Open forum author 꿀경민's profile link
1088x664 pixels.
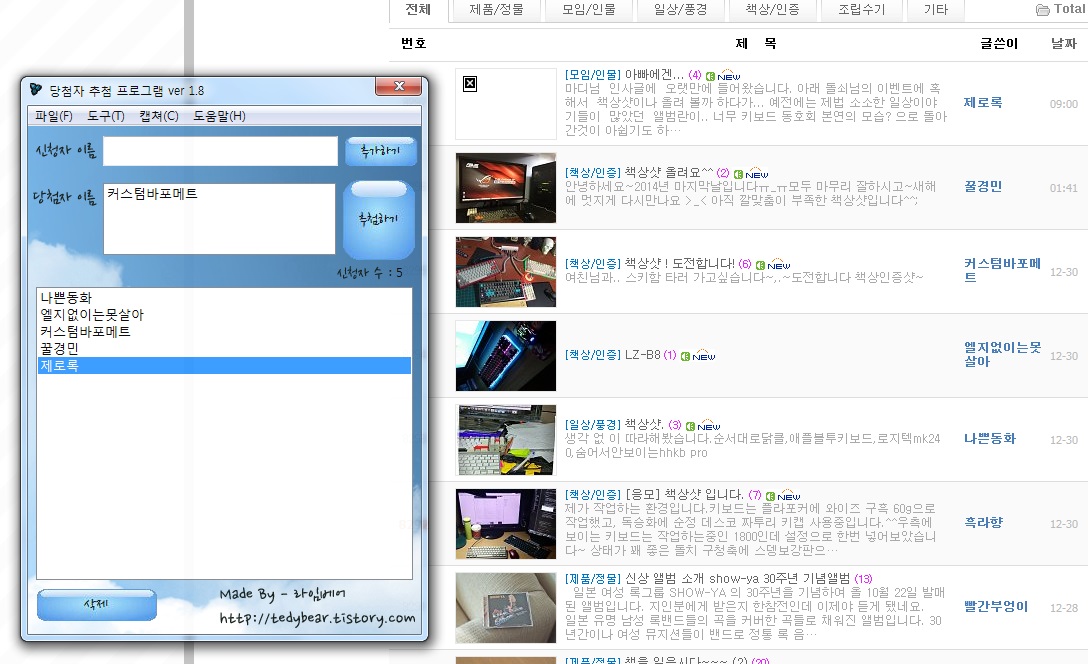pyautogui.click(x=983, y=187)
